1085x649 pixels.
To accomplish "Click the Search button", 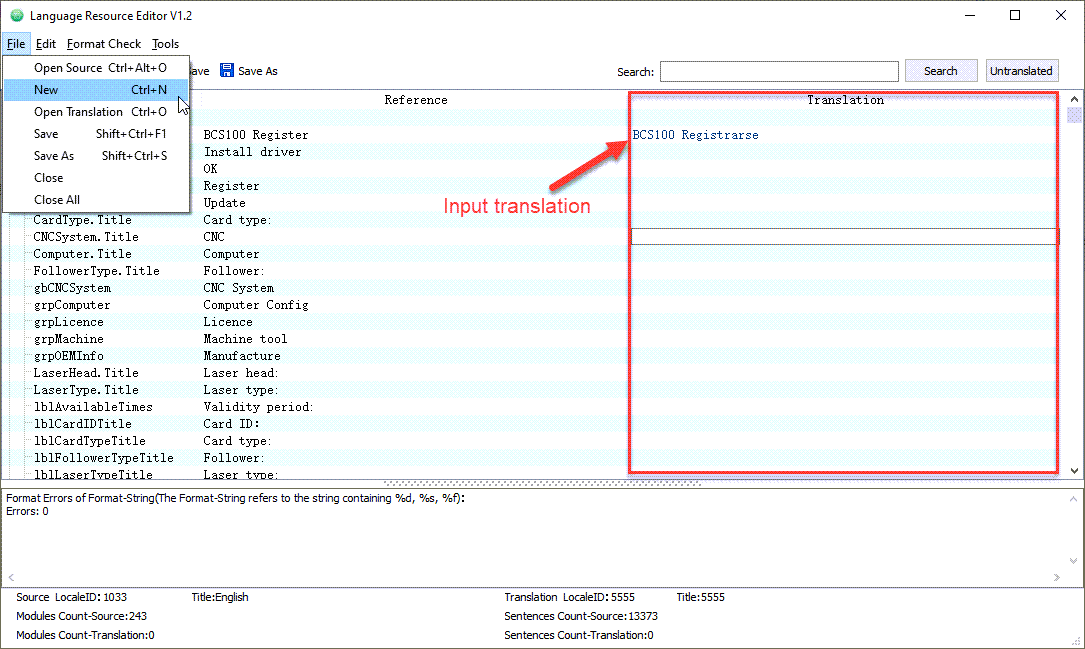I will (x=940, y=71).
